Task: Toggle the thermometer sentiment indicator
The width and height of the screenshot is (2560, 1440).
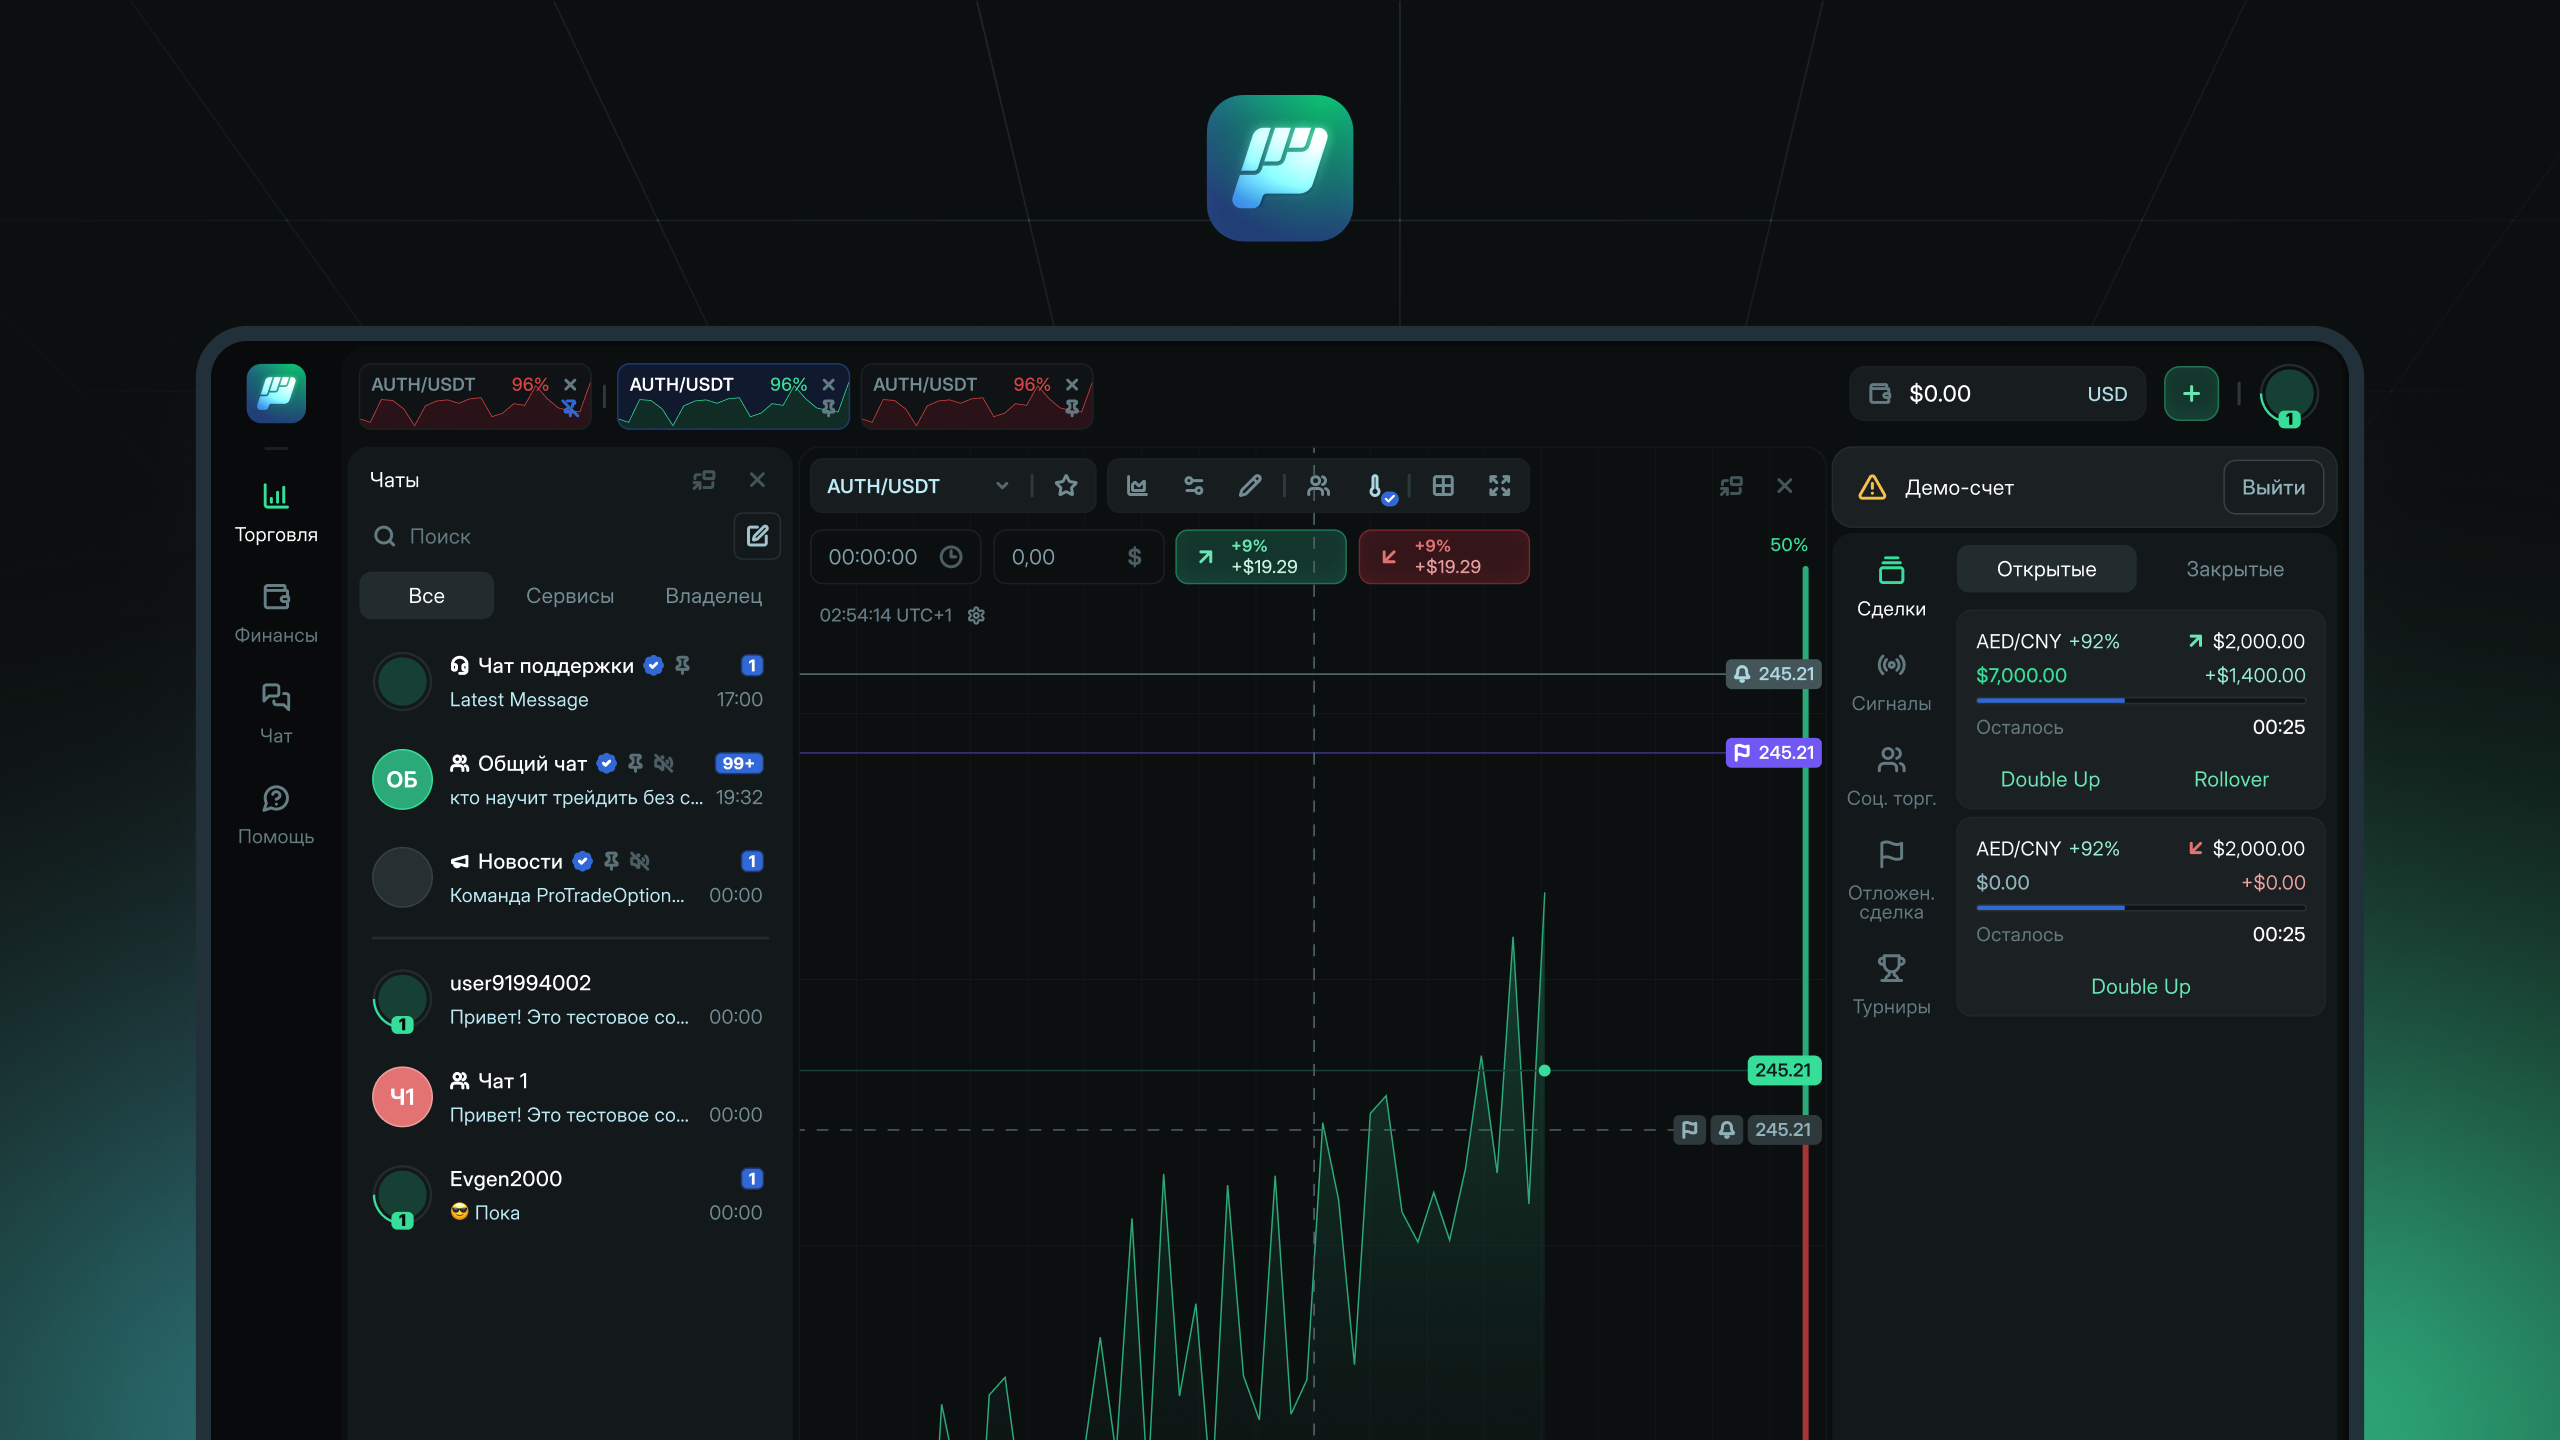Action: [x=1375, y=486]
